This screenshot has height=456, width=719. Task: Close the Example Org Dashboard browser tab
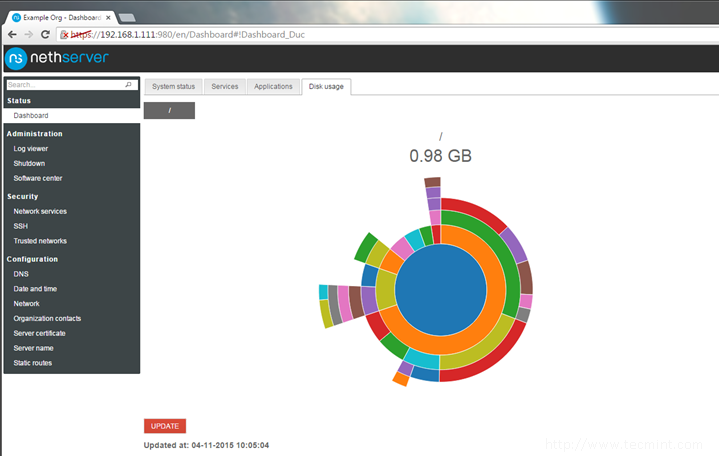pos(108,17)
